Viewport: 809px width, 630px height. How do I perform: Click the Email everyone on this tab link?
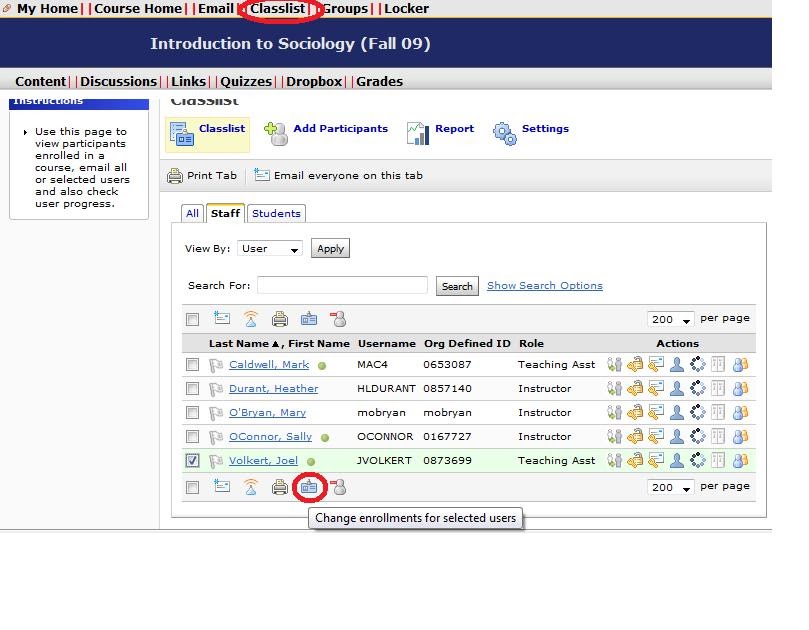(348, 175)
